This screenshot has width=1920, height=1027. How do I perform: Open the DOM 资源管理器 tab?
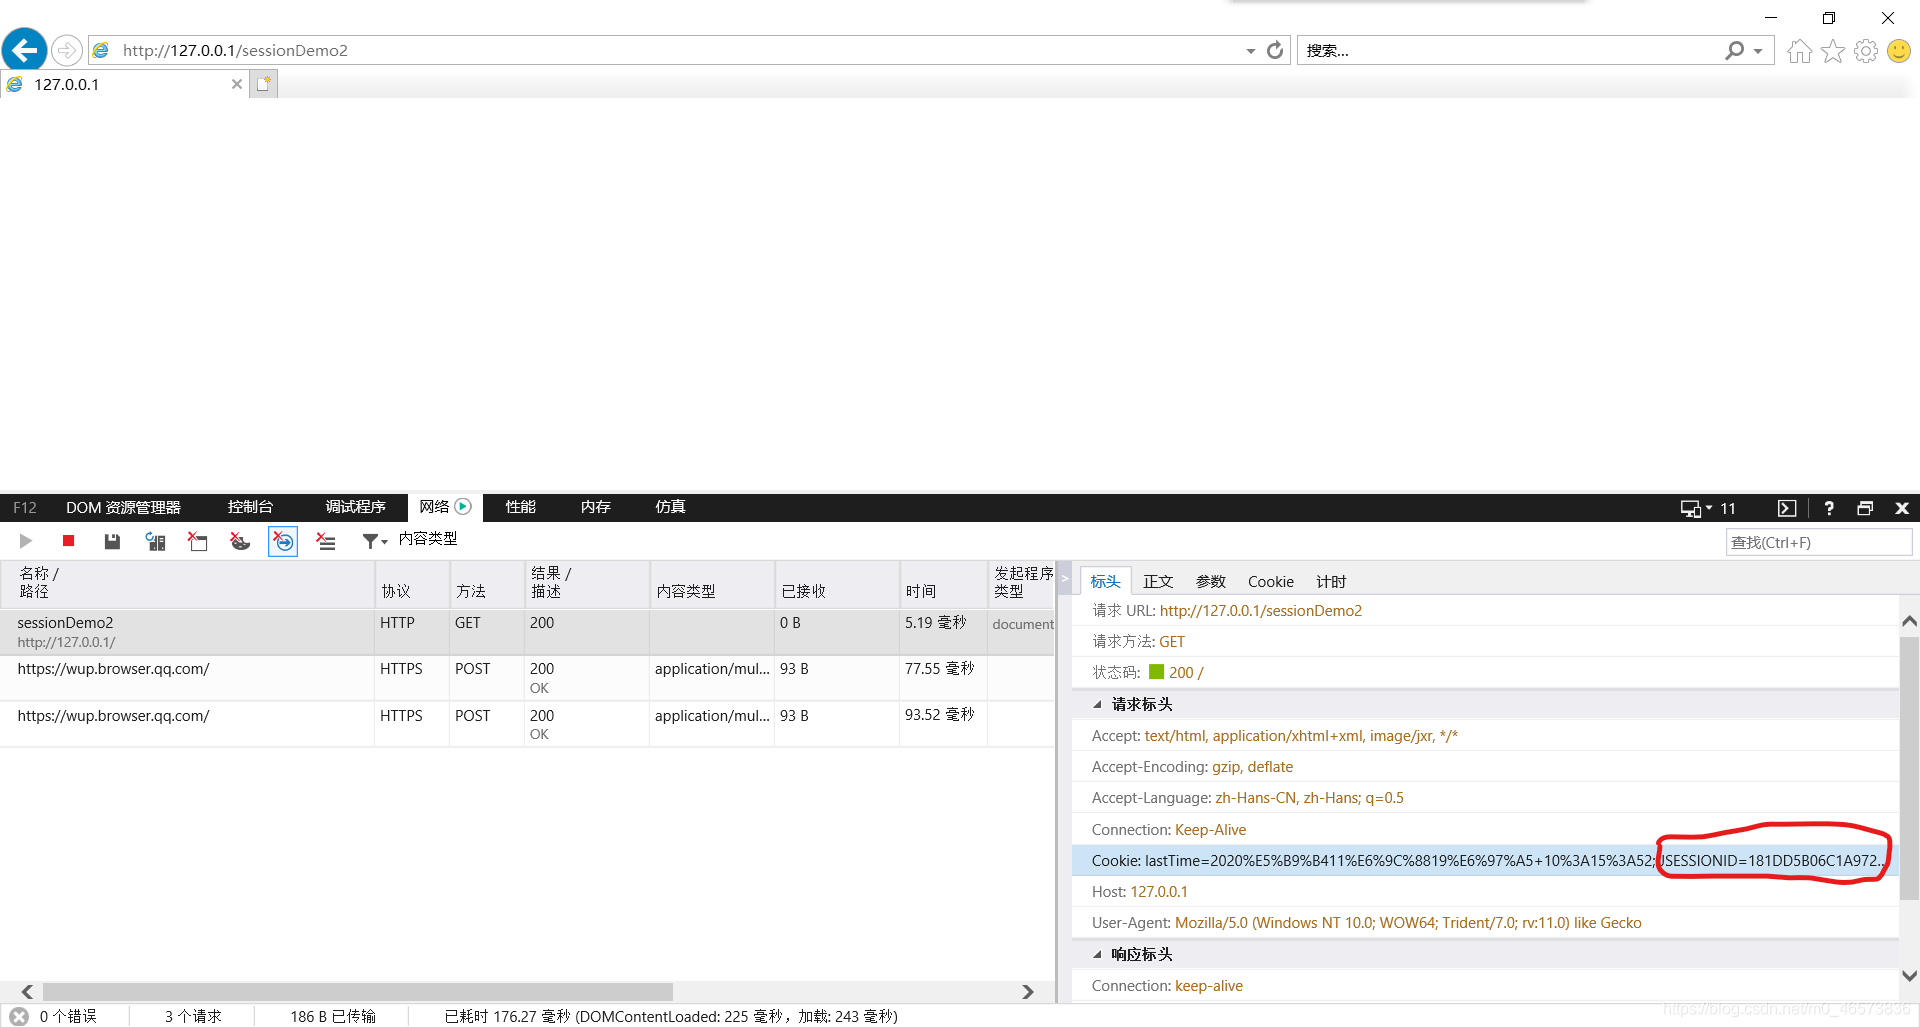click(123, 507)
